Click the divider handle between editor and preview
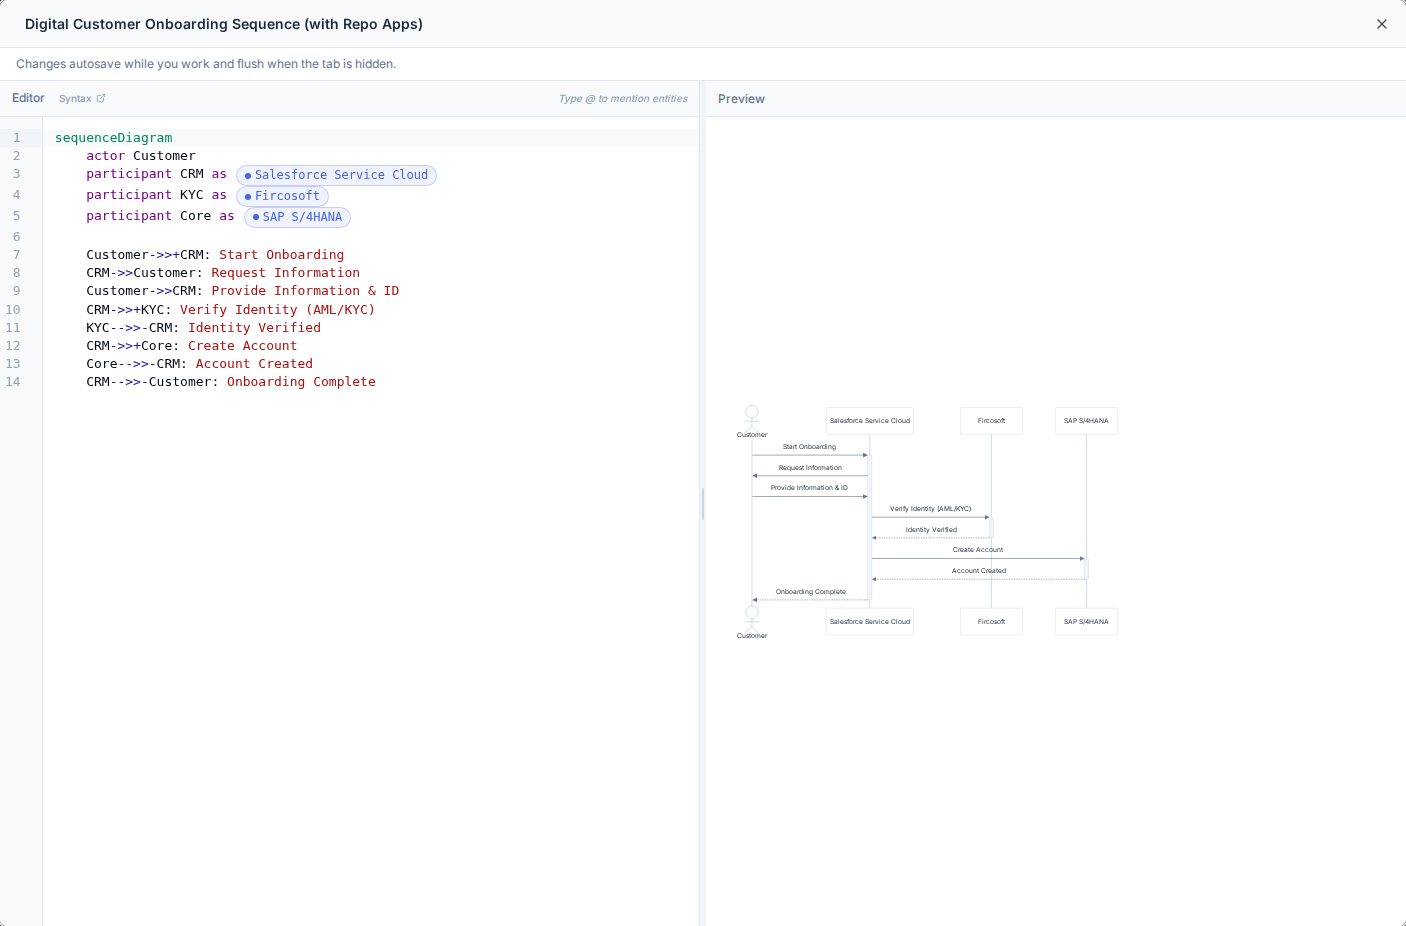Image resolution: width=1406 pixels, height=926 pixels. [x=703, y=504]
